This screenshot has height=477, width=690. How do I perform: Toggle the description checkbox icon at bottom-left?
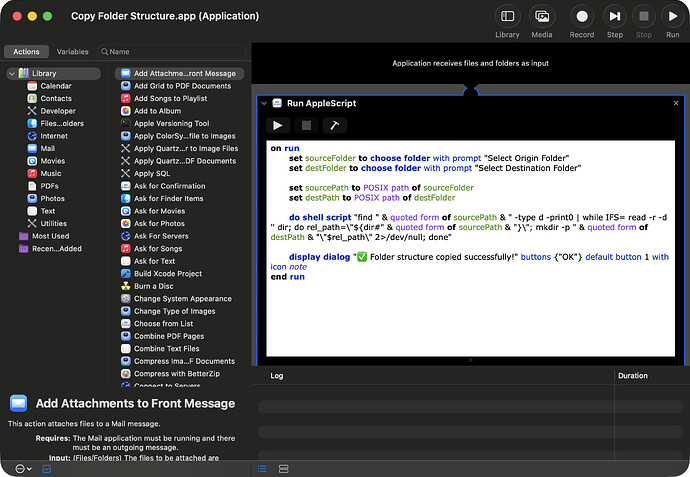pos(47,469)
